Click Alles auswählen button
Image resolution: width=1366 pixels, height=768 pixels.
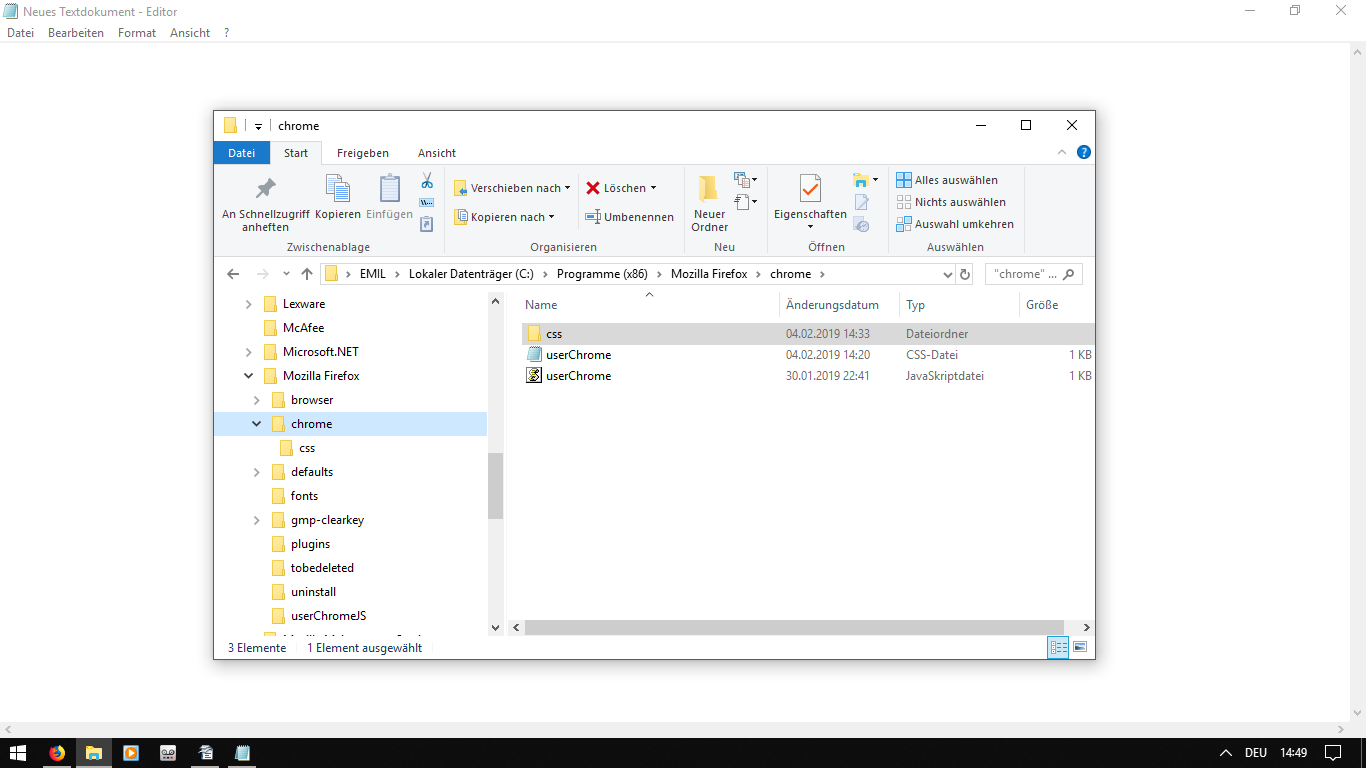point(947,180)
